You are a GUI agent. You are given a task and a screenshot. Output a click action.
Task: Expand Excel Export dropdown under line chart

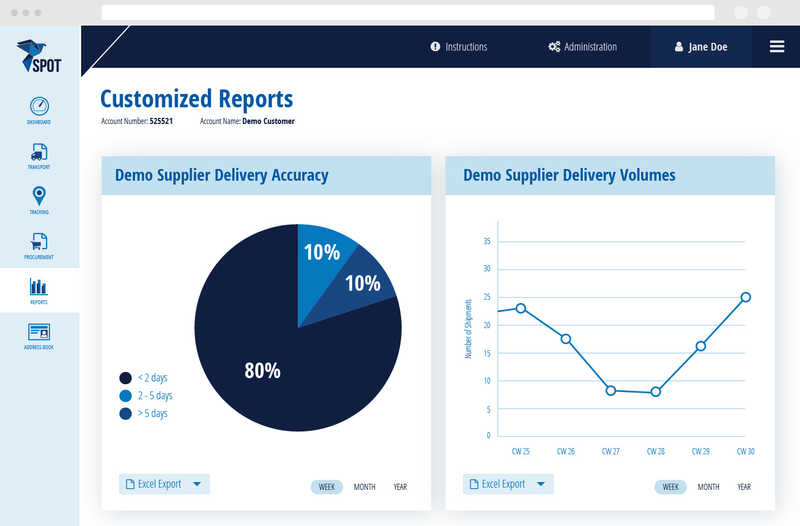pyautogui.click(x=541, y=484)
